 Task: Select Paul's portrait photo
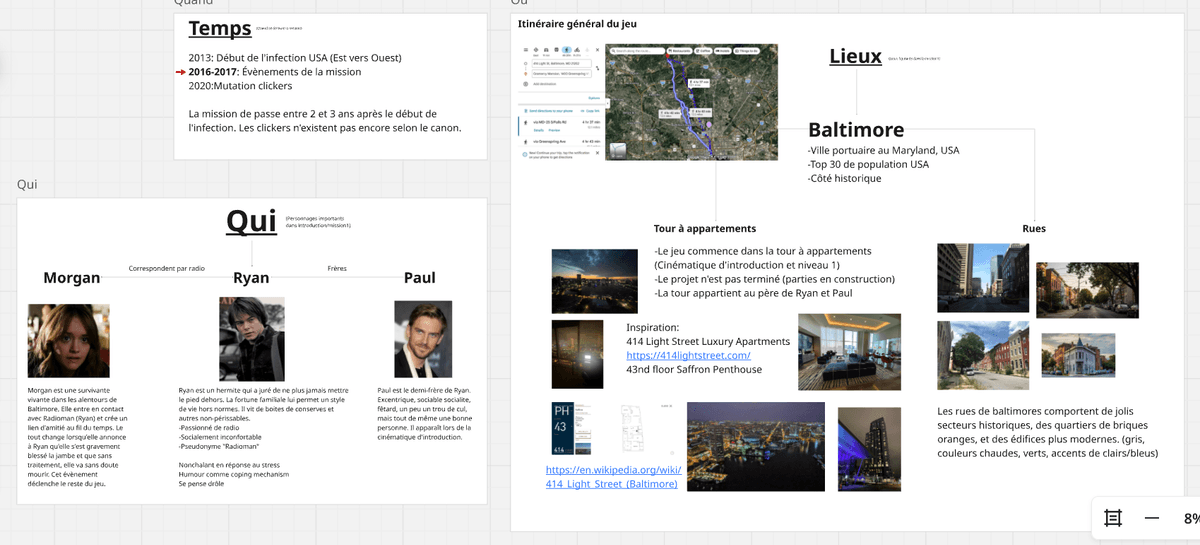click(x=423, y=339)
